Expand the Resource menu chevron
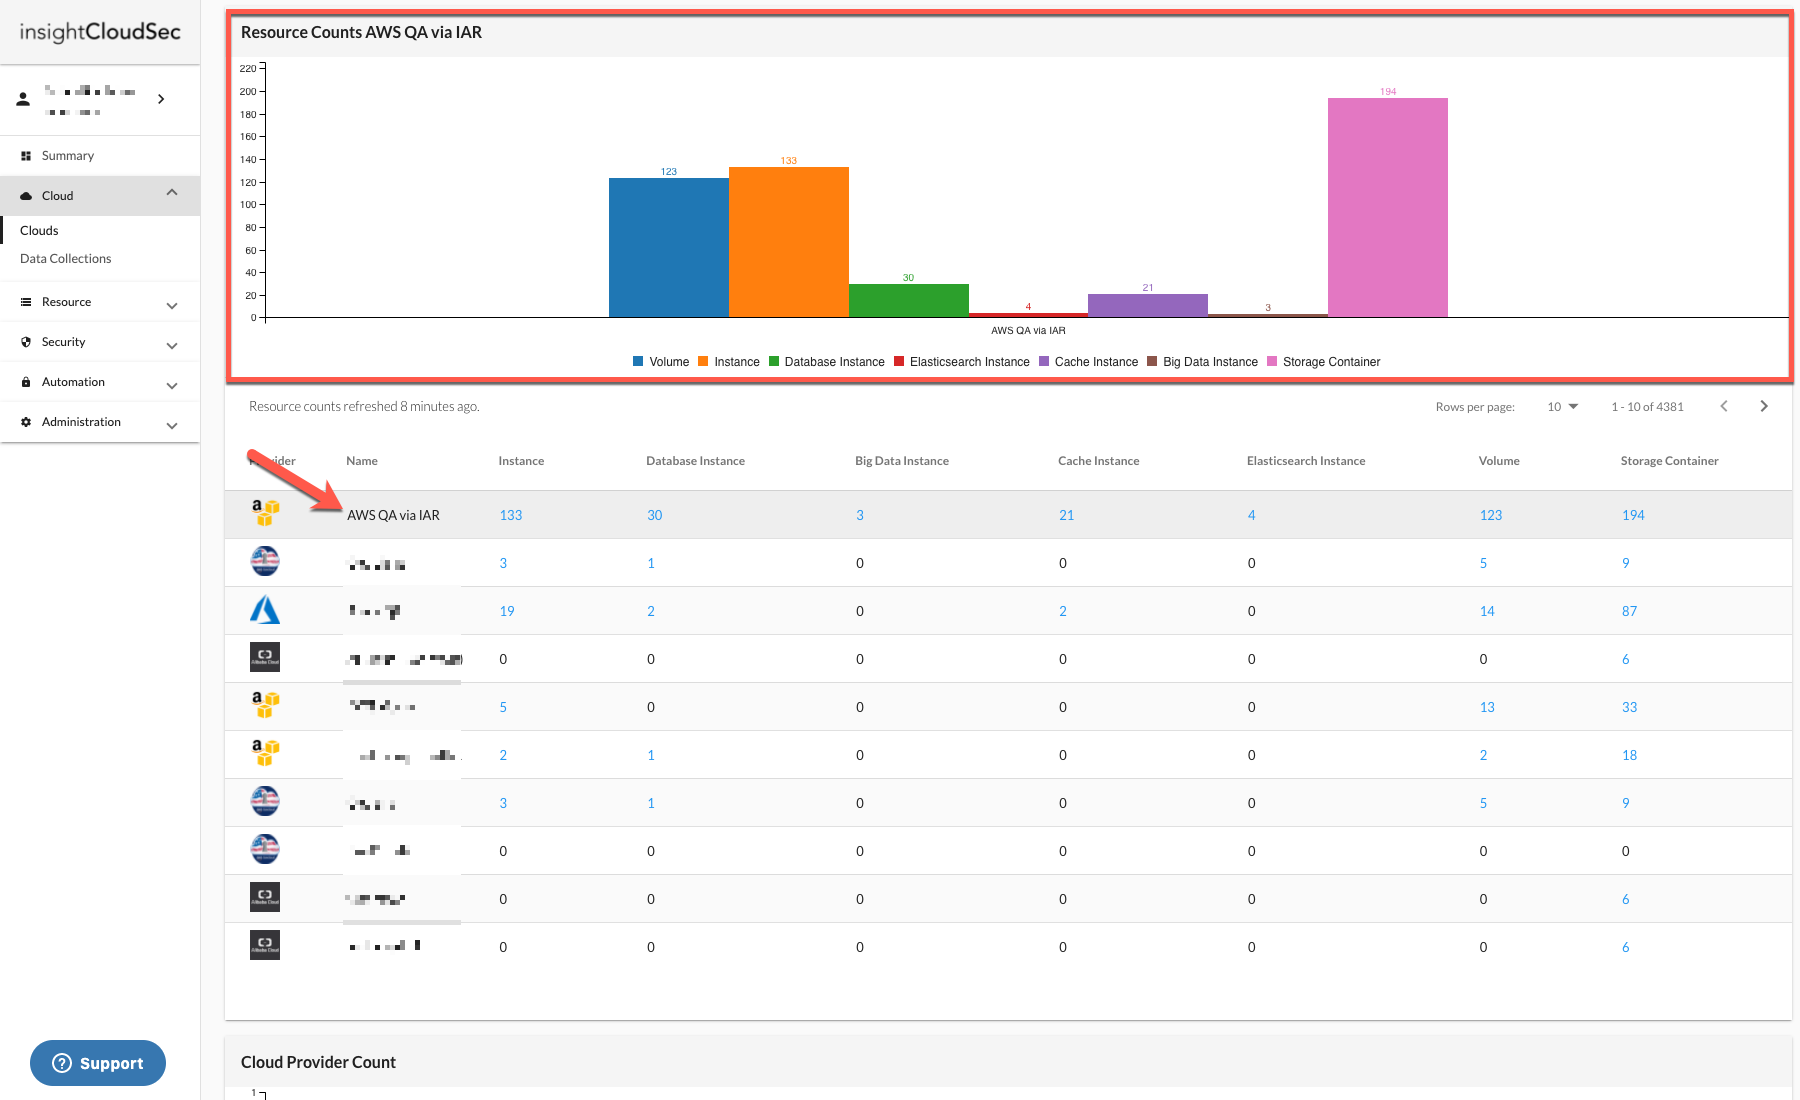The image size is (1800, 1100). coord(172,306)
